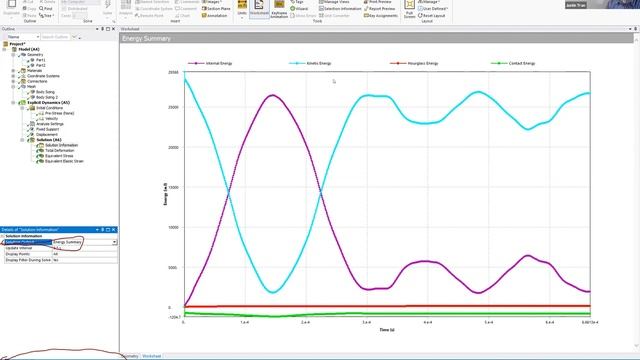Click the Update Interval value field

[x=85, y=248]
